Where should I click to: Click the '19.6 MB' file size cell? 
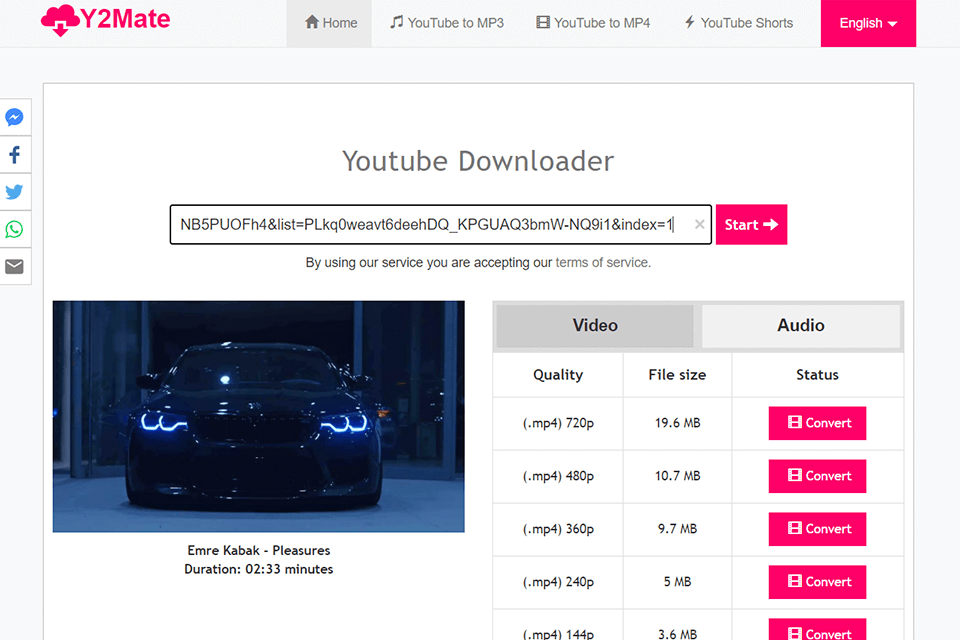click(x=677, y=423)
